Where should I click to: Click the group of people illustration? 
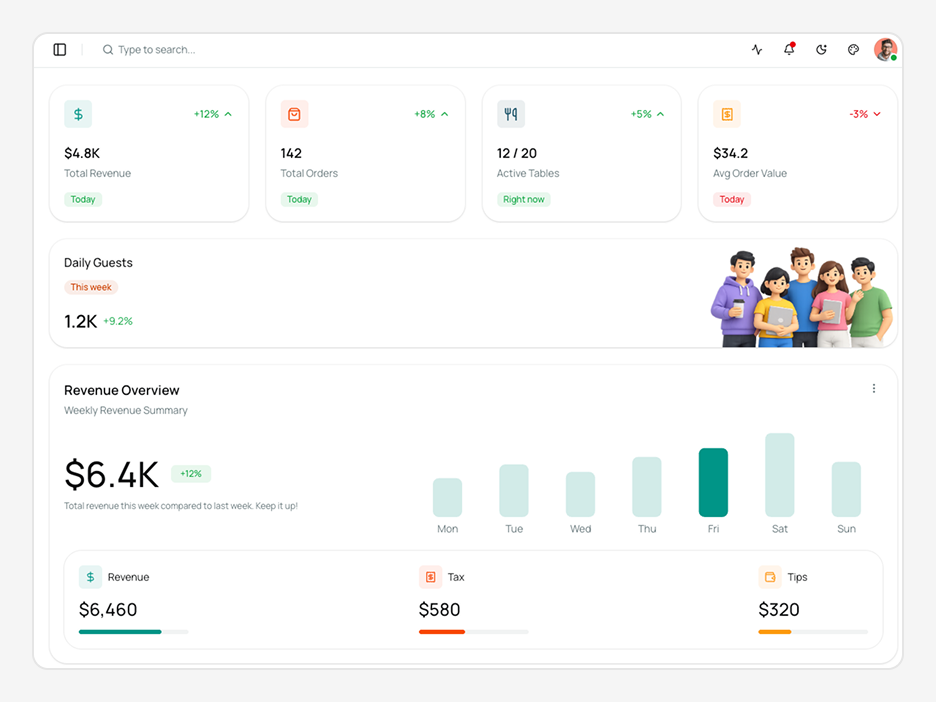tap(802, 297)
